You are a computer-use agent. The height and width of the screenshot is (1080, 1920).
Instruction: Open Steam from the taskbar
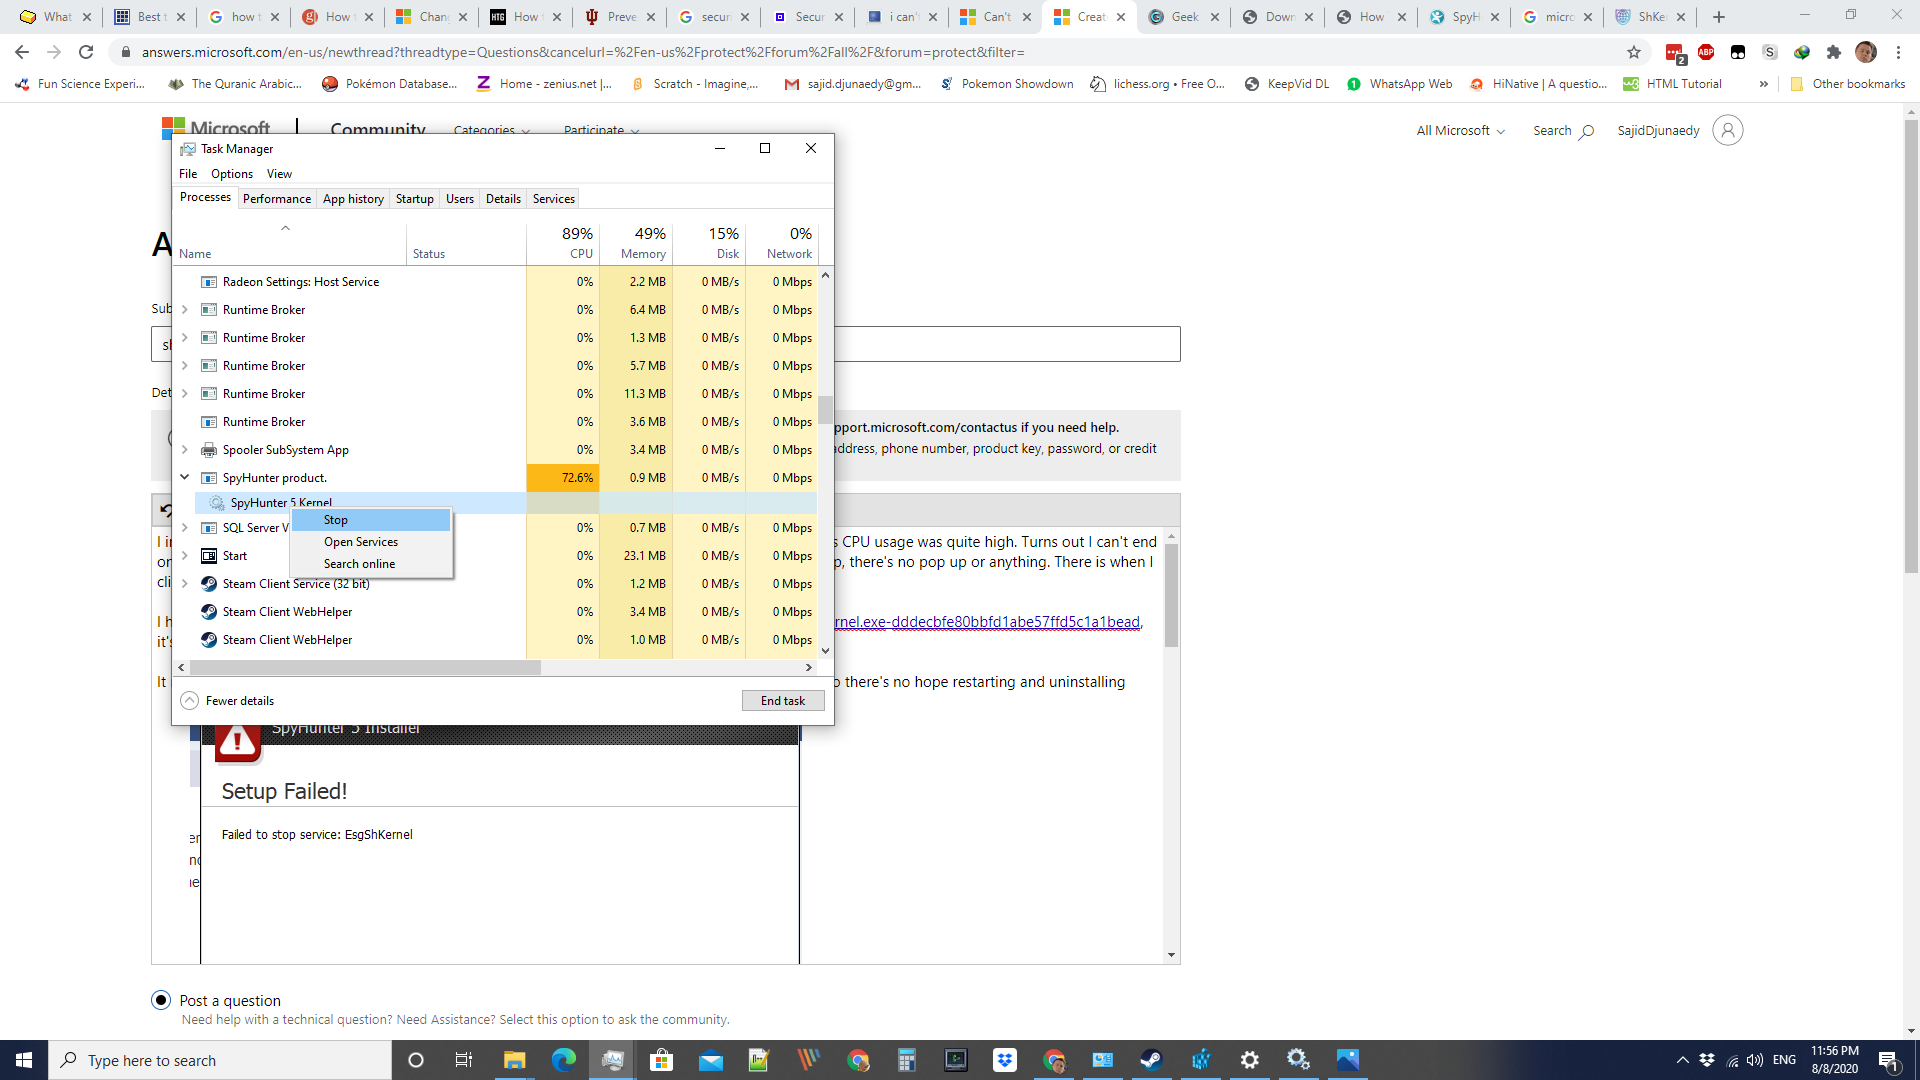pos(1152,1060)
